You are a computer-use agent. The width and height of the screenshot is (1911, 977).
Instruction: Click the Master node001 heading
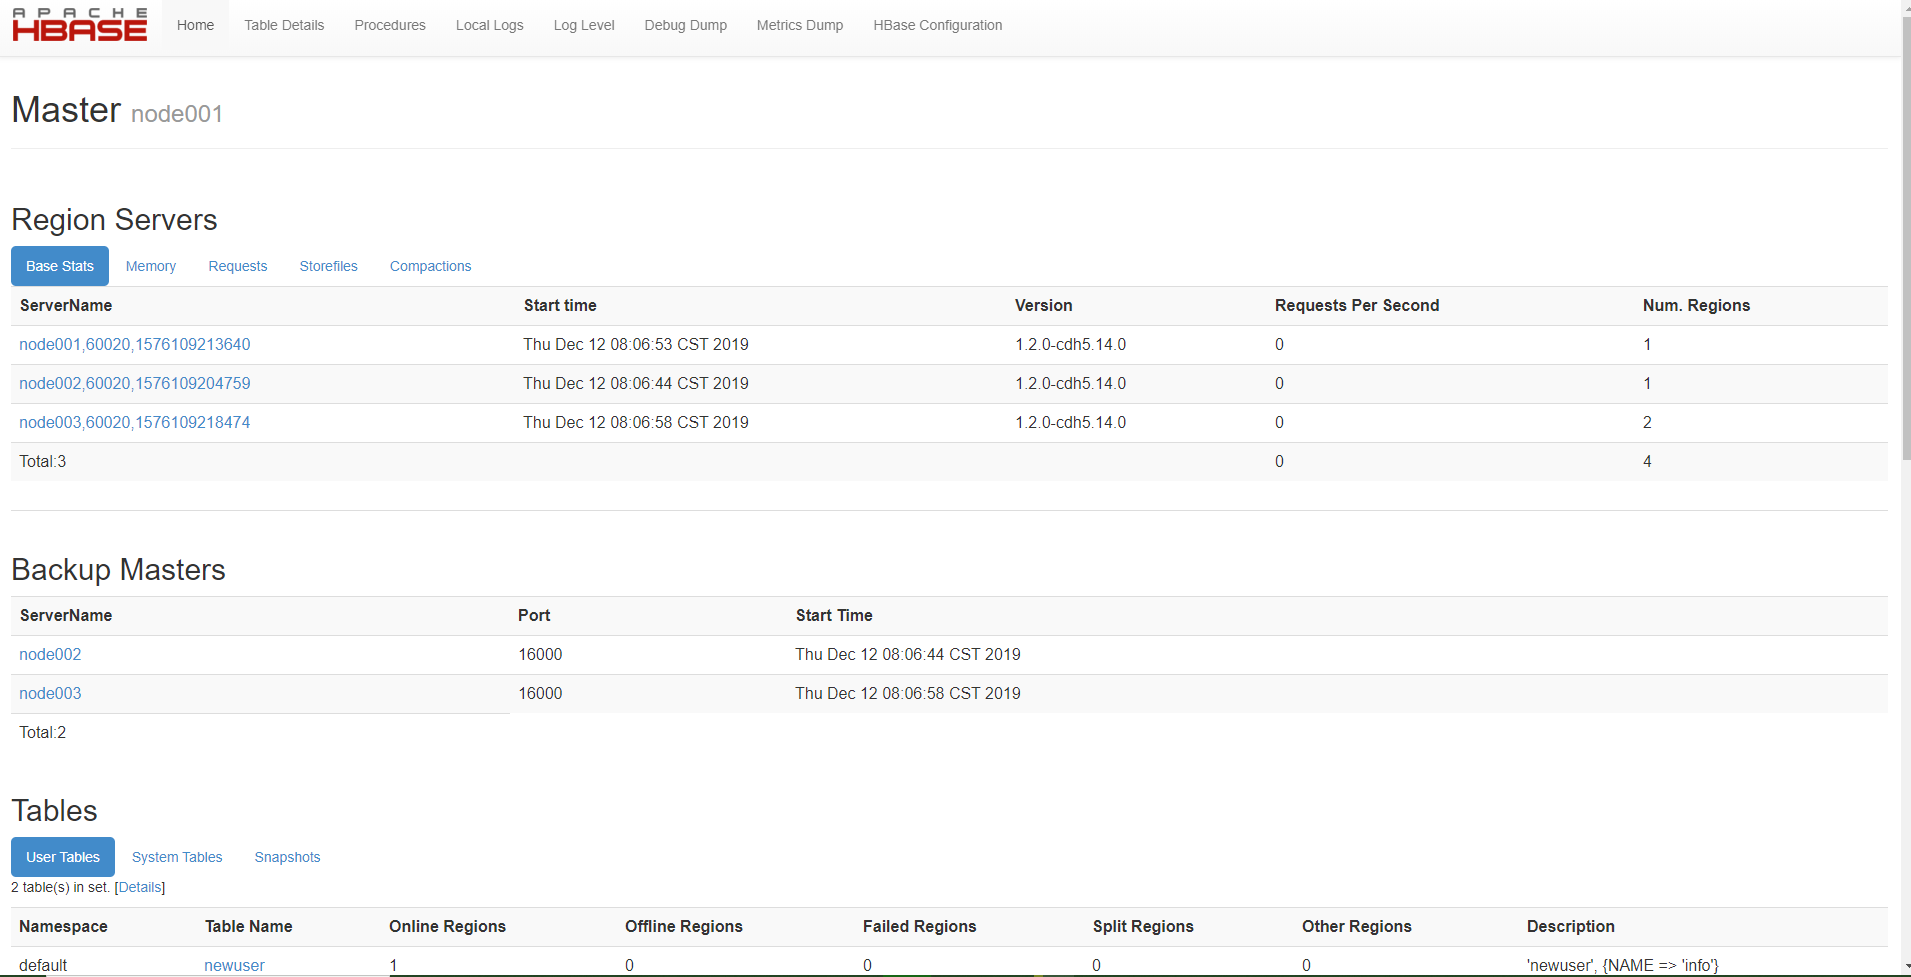(117, 110)
